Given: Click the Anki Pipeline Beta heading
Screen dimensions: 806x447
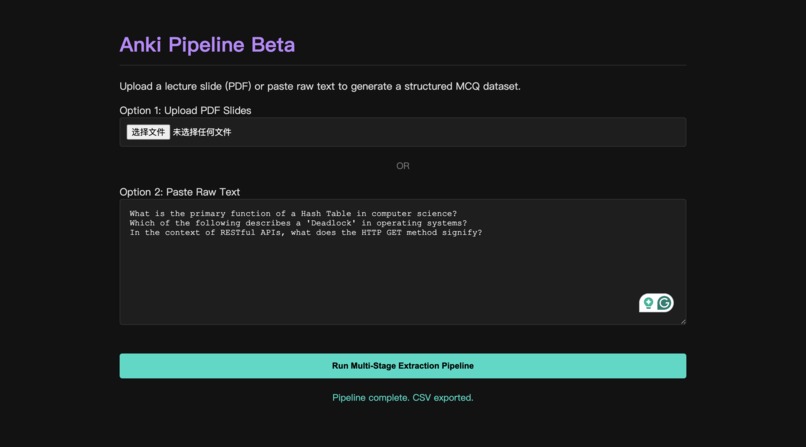Looking at the screenshot, I should 207,45.
